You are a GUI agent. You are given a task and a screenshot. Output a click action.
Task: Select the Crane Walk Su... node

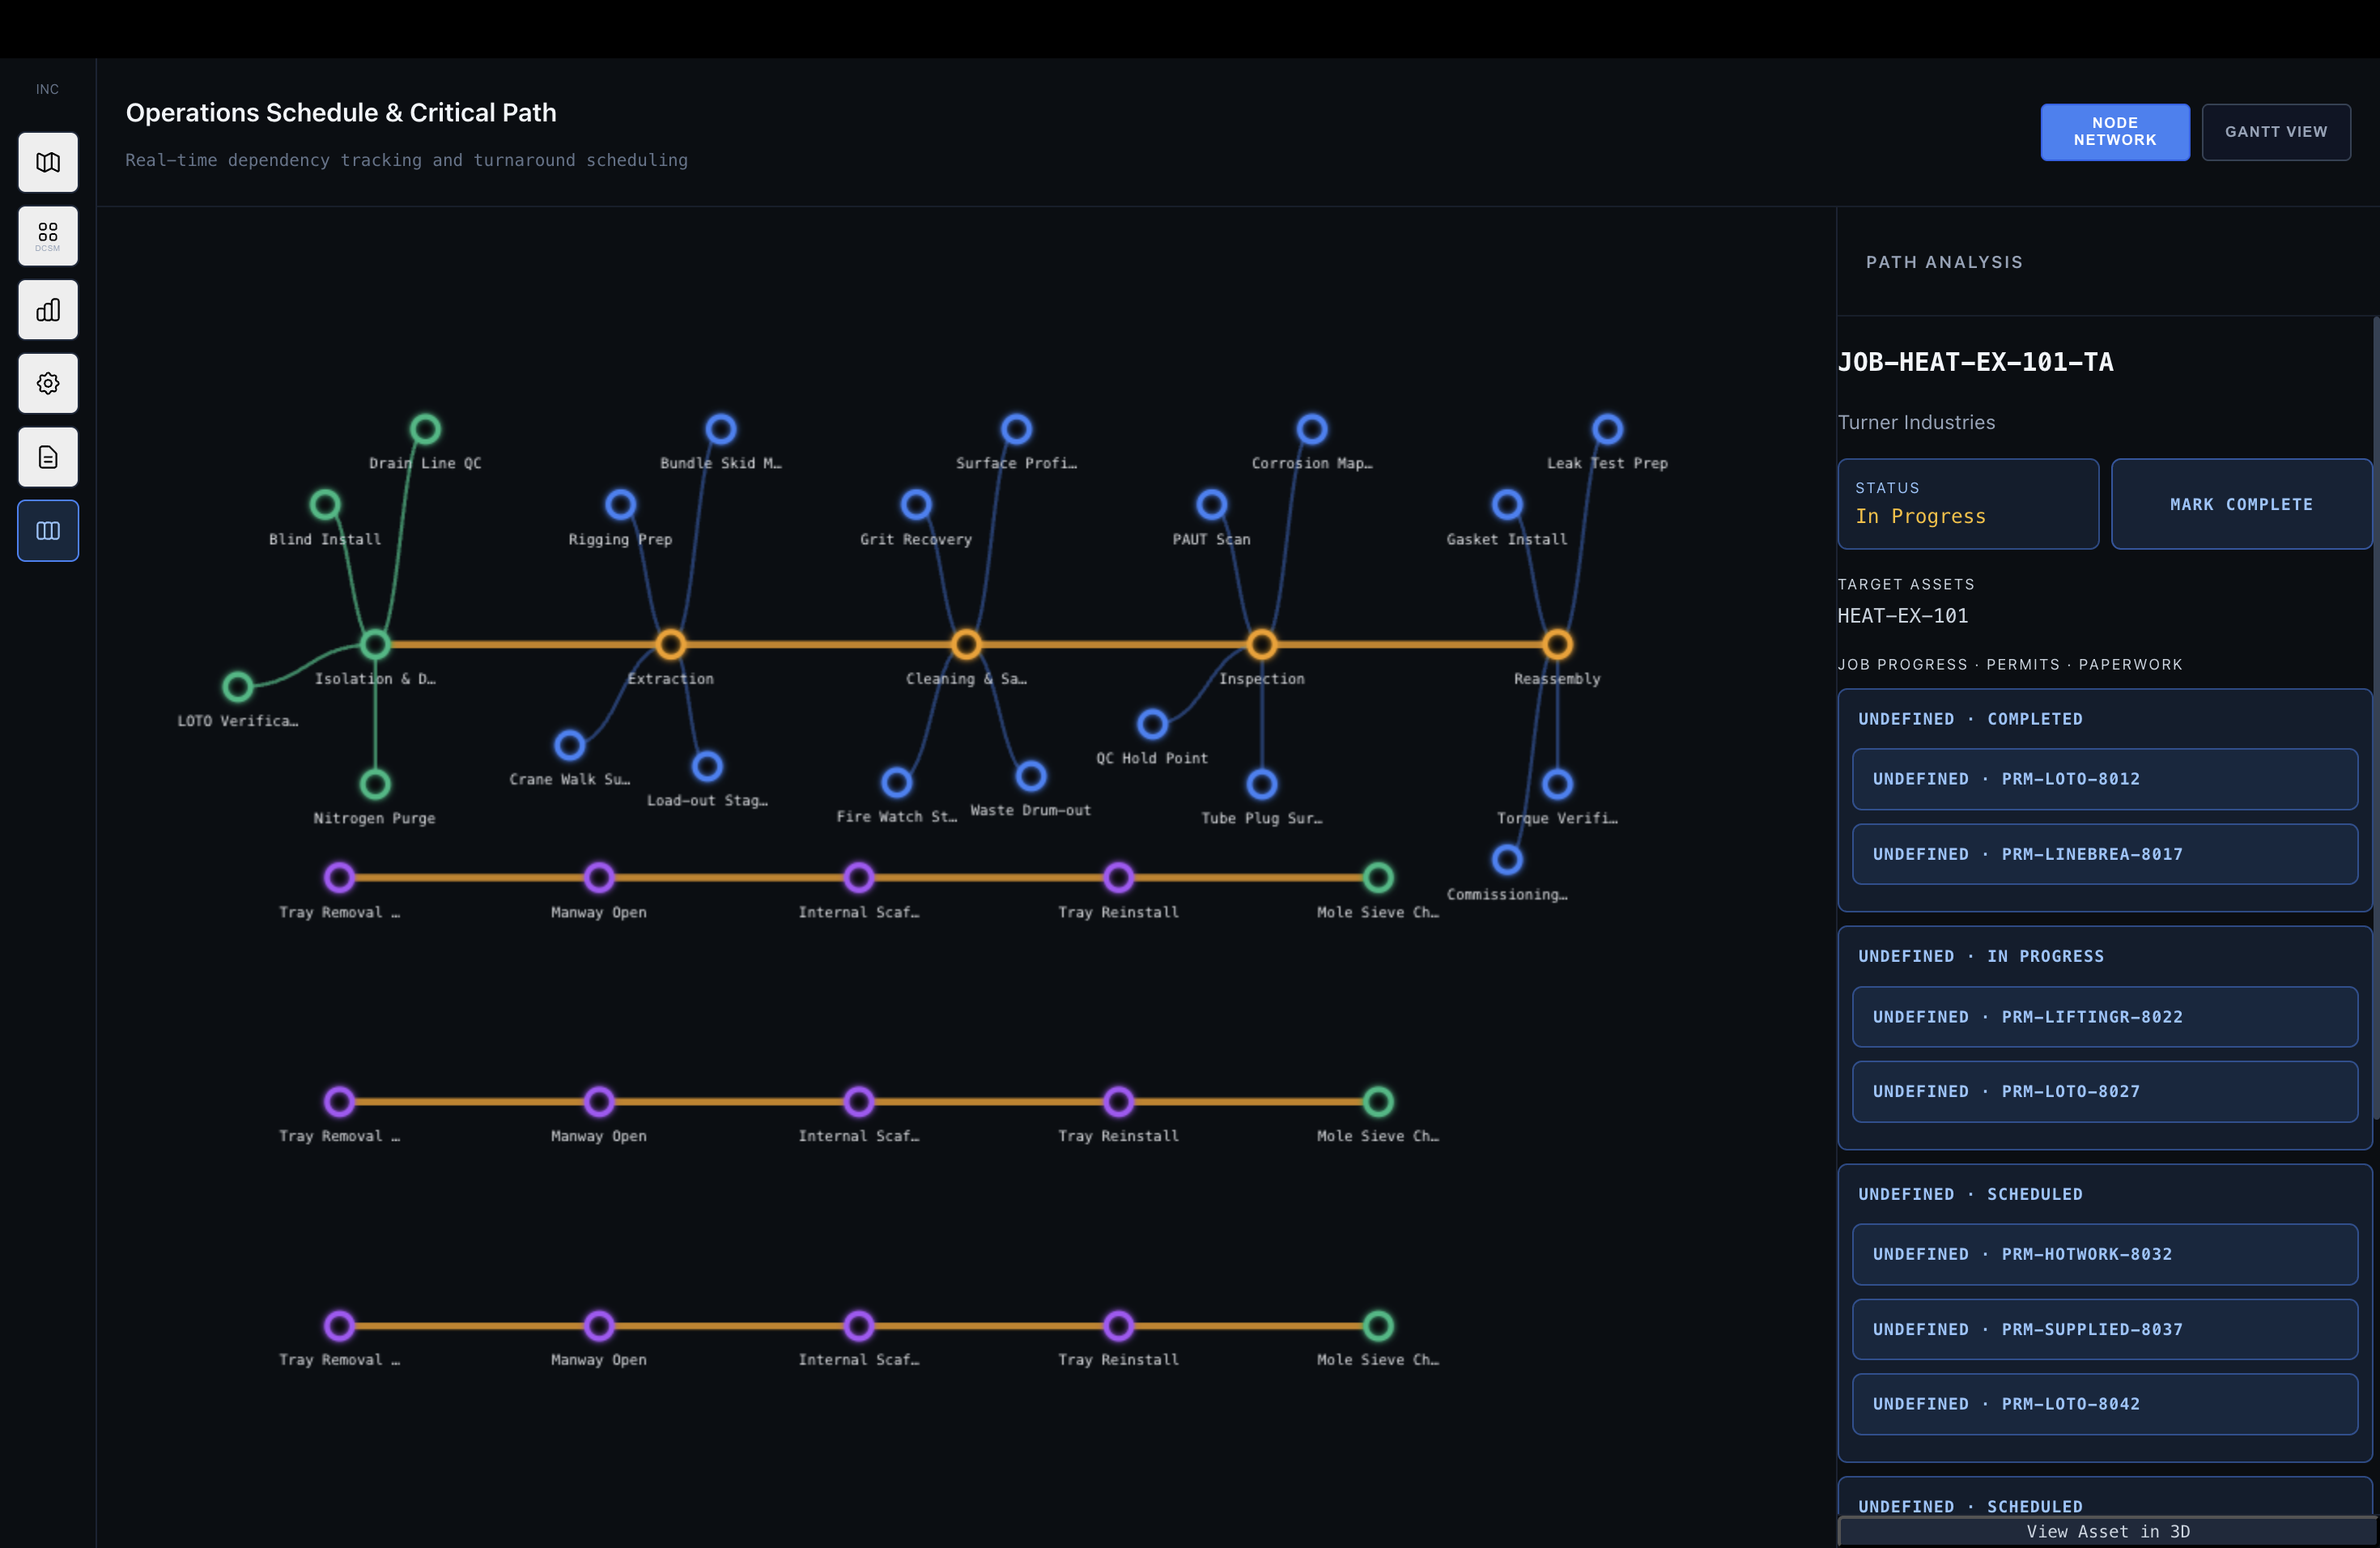click(570, 745)
